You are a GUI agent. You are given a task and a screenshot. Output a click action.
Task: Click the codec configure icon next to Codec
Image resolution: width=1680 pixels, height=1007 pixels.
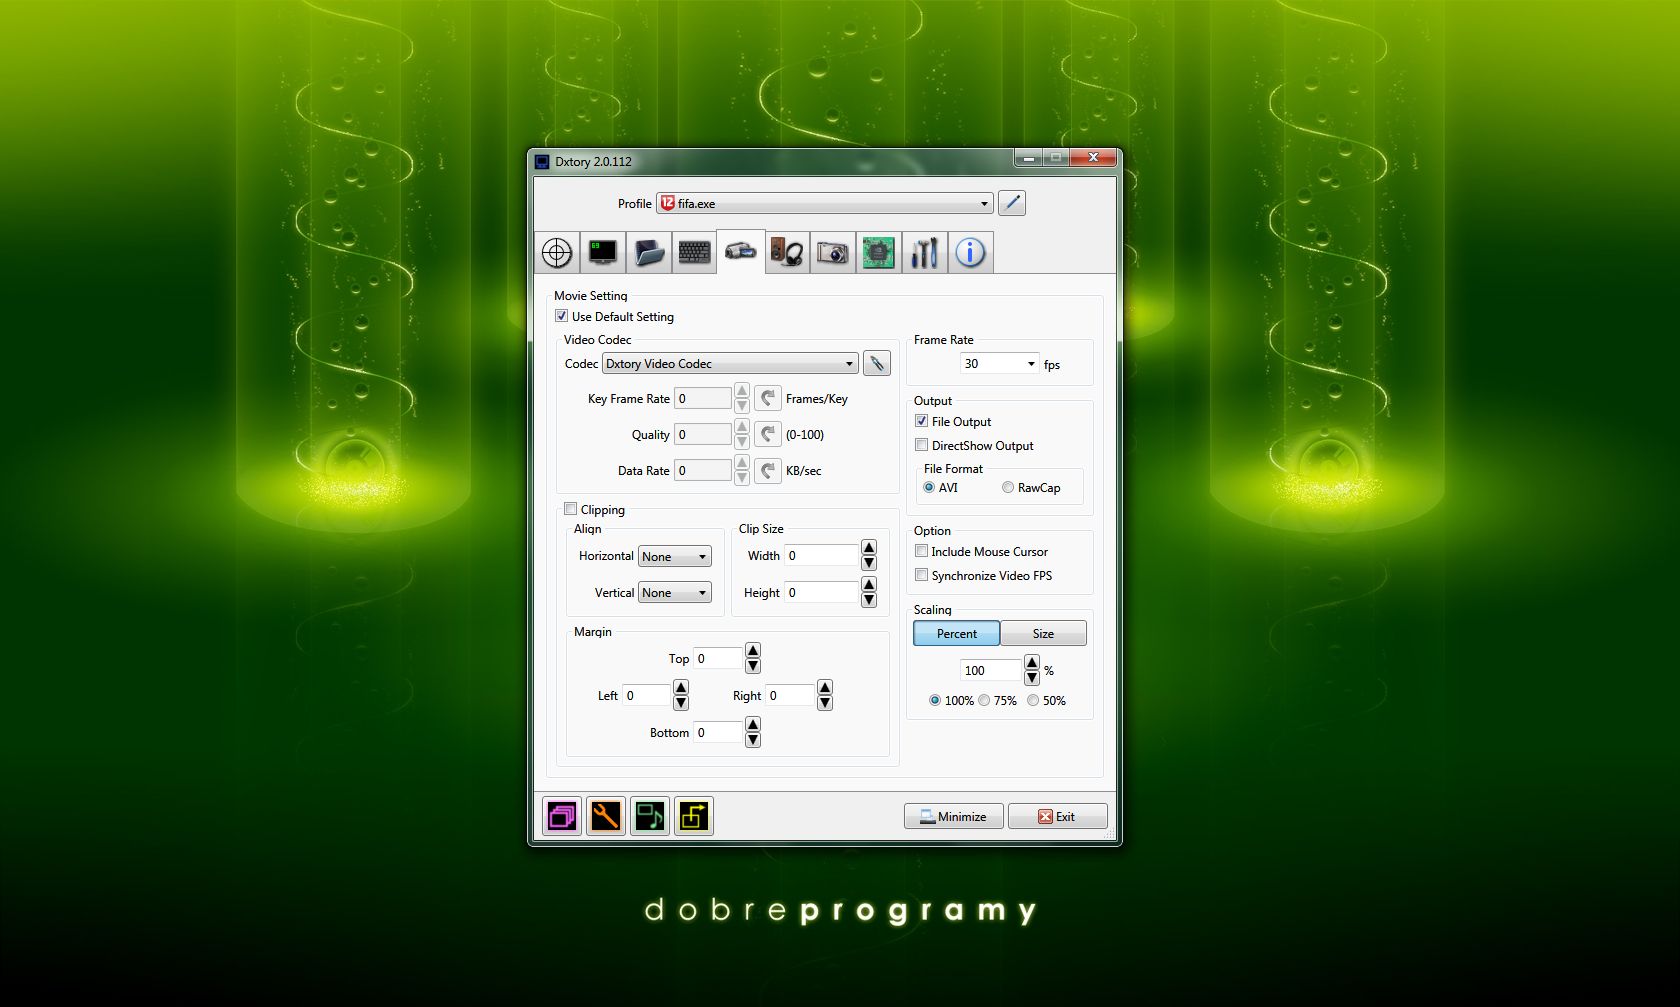pos(877,363)
